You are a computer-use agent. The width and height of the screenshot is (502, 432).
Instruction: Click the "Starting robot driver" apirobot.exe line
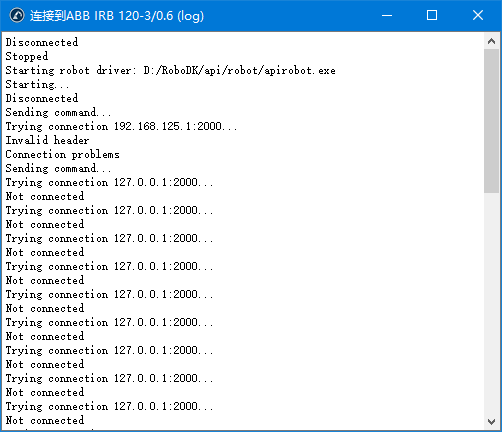click(170, 70)
